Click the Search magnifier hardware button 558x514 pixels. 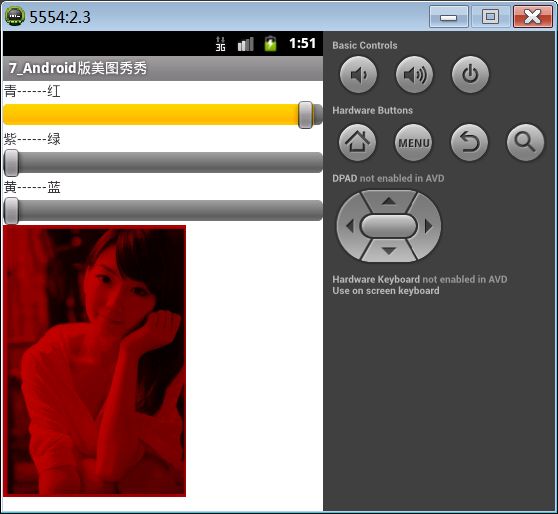(x=525, y=142)
